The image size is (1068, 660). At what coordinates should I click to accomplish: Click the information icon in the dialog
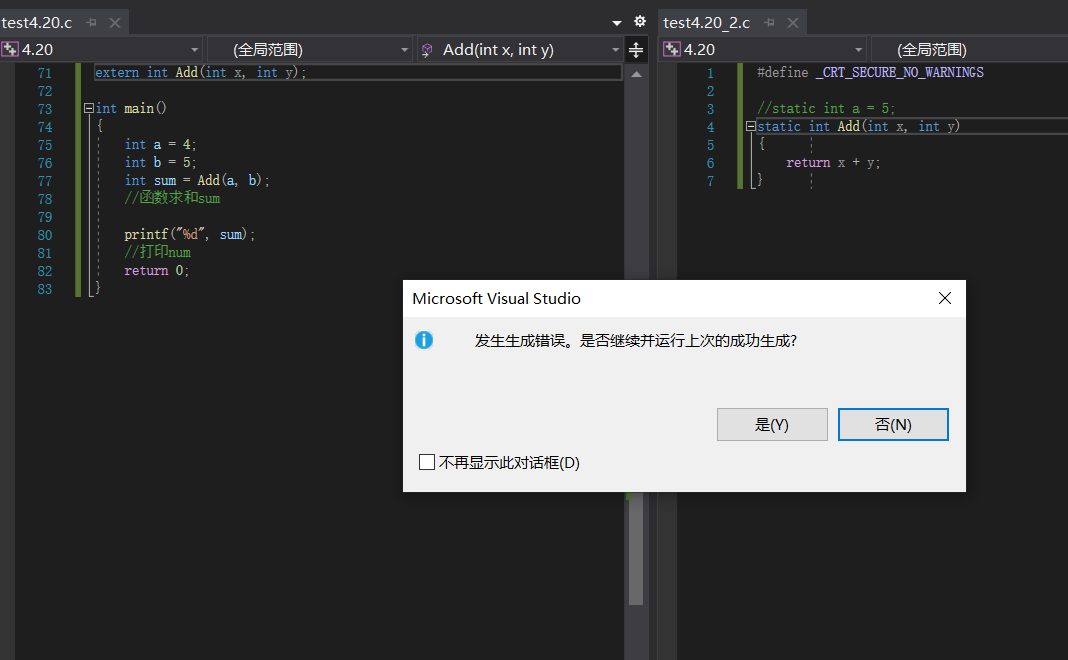tap(424, 340)
